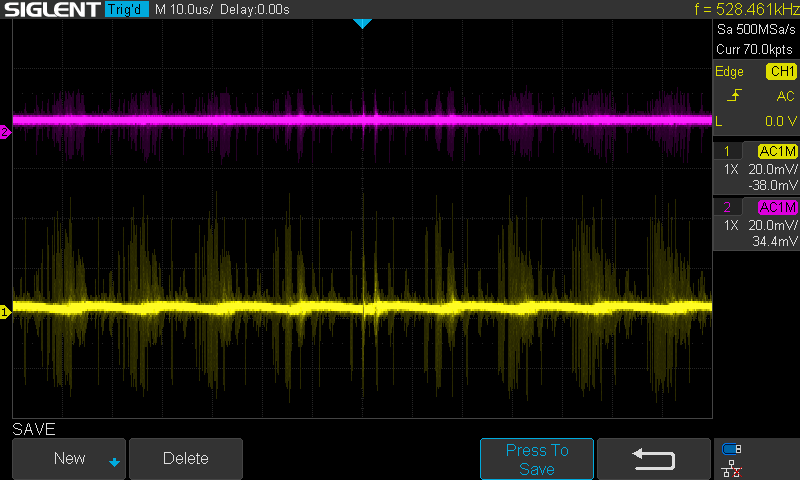Click the rising edge slope icon
This screenshot has height=480, width=800.
click(x=734, y=95)
